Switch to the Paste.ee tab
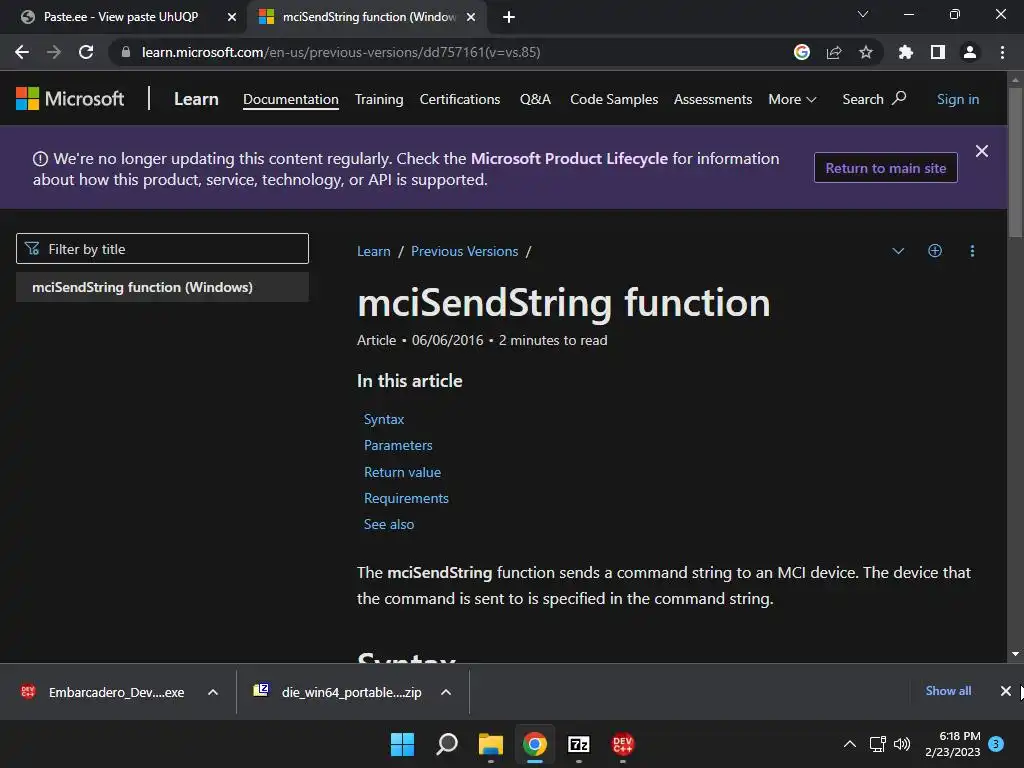Screen dimensions: 1024x768 tap(121, 17)
